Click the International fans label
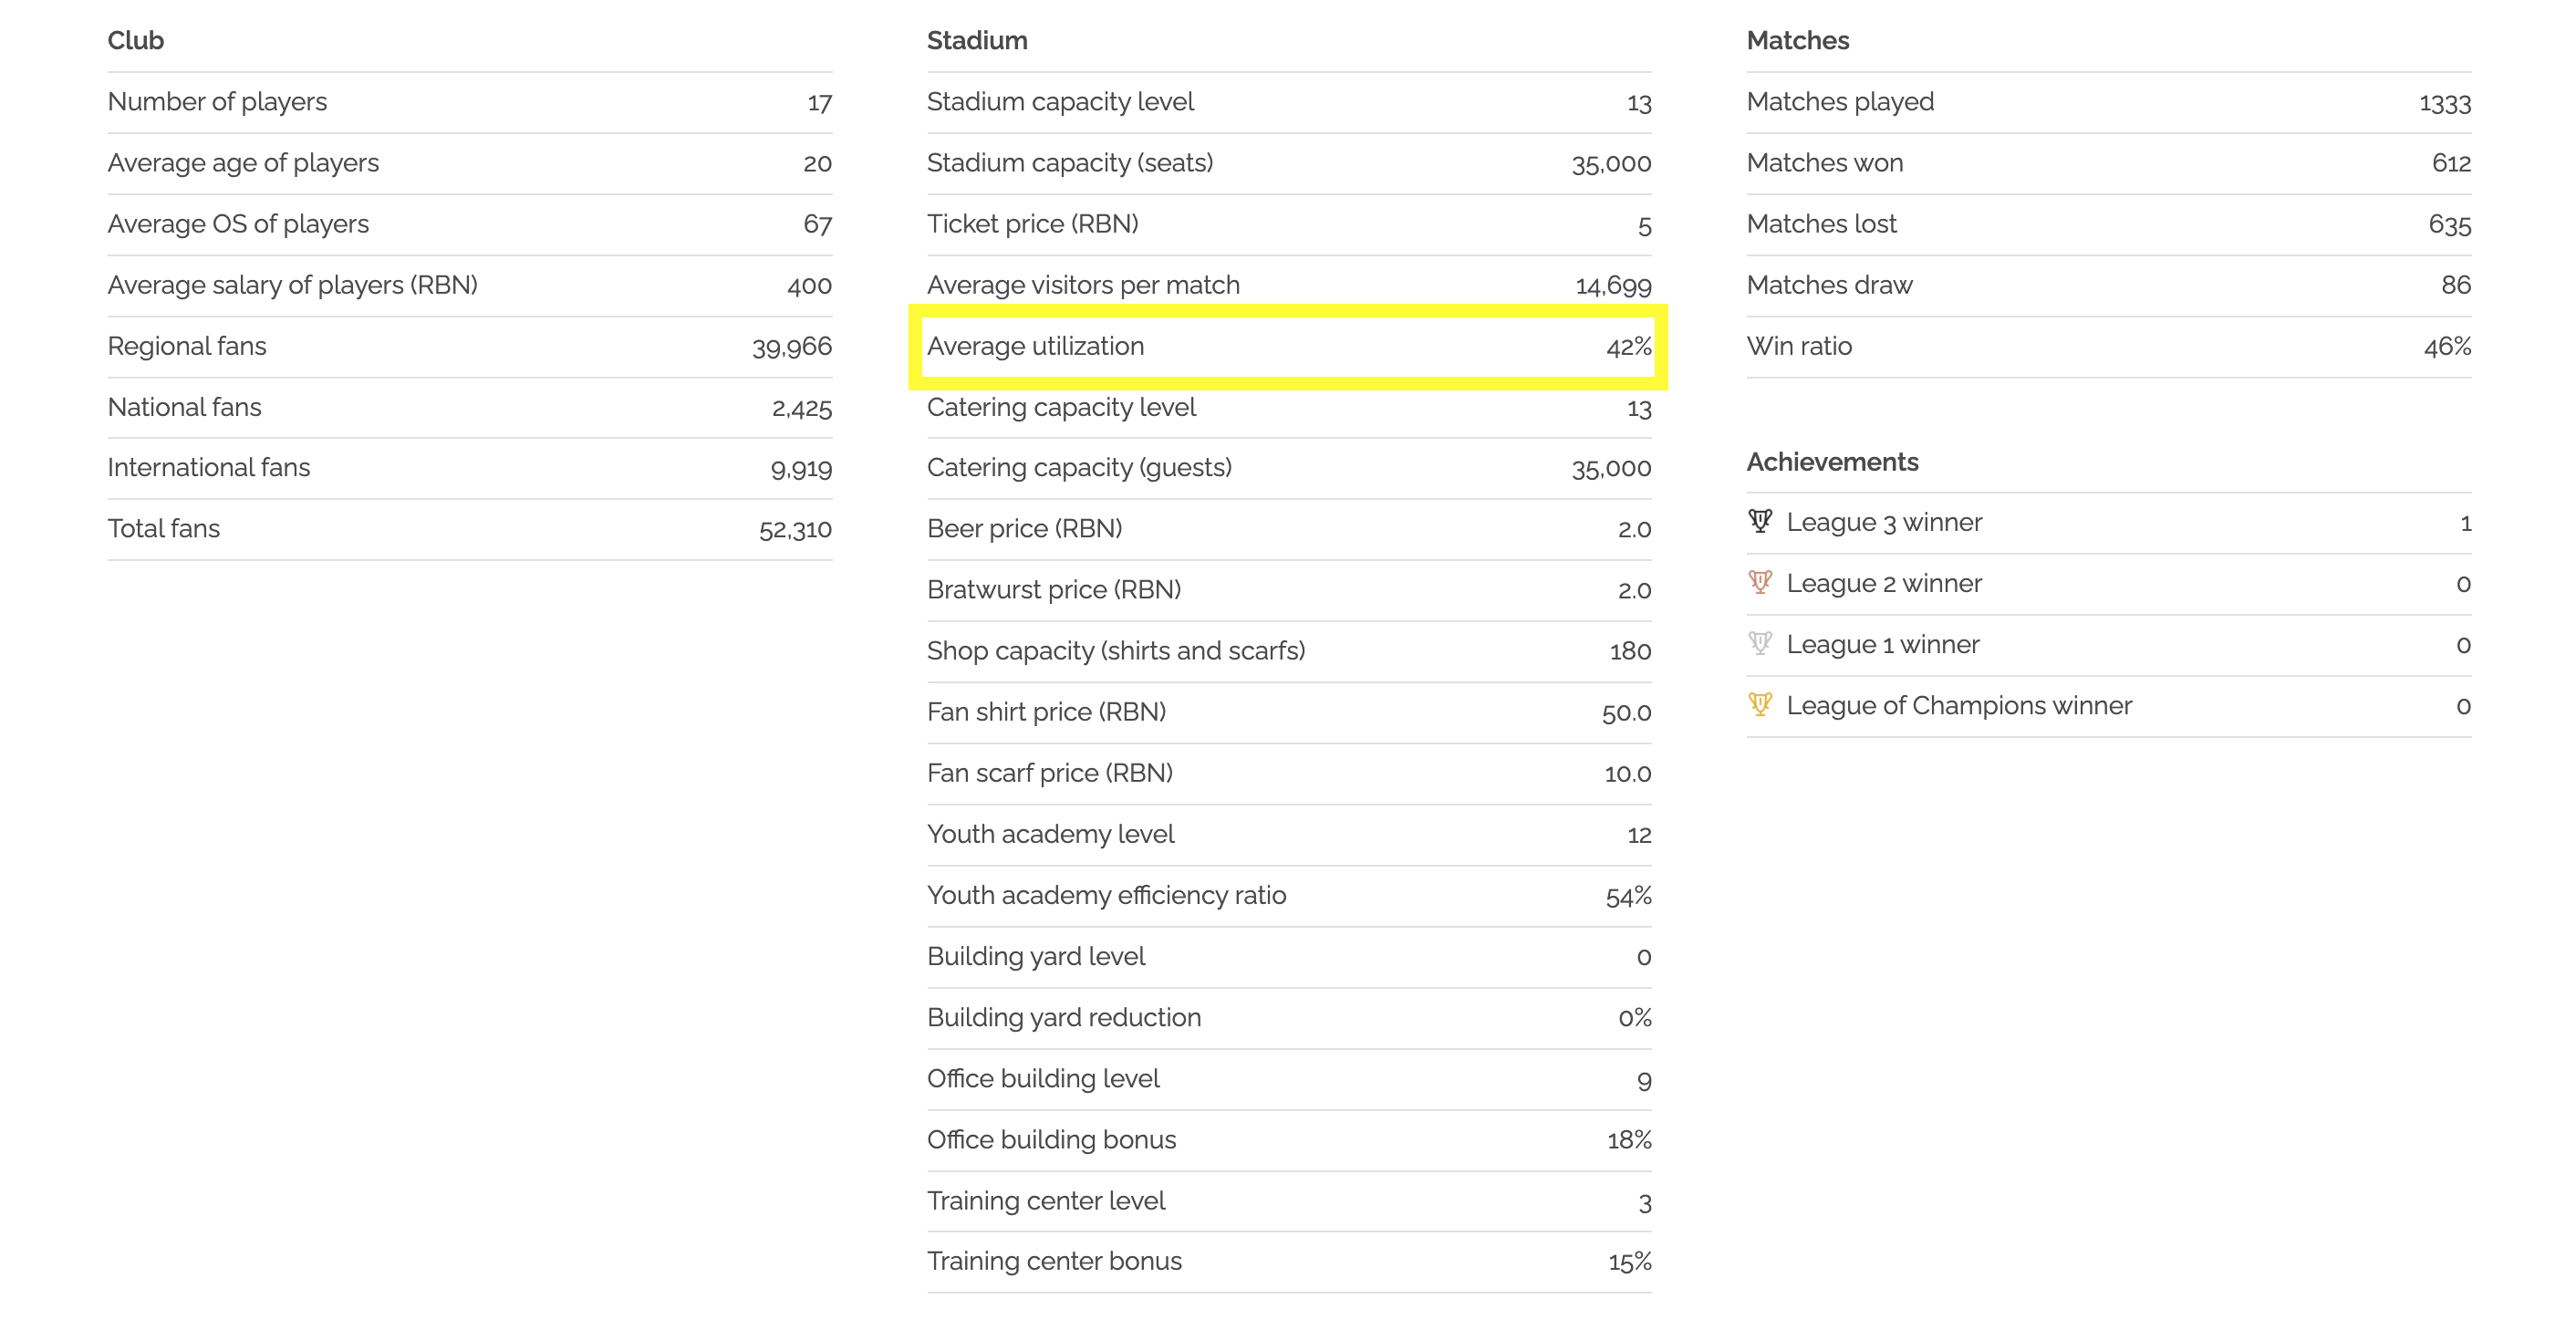 click(x=209, y=467)
